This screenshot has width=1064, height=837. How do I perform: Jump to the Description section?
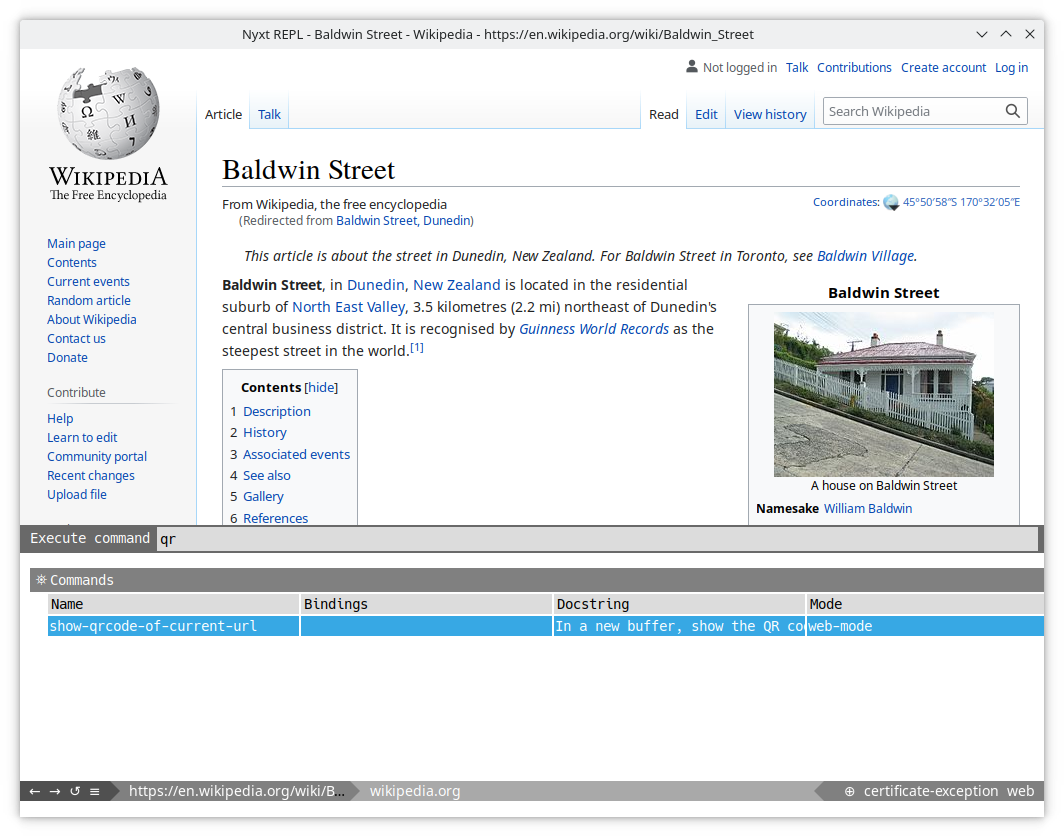click(x=277, y=411)
